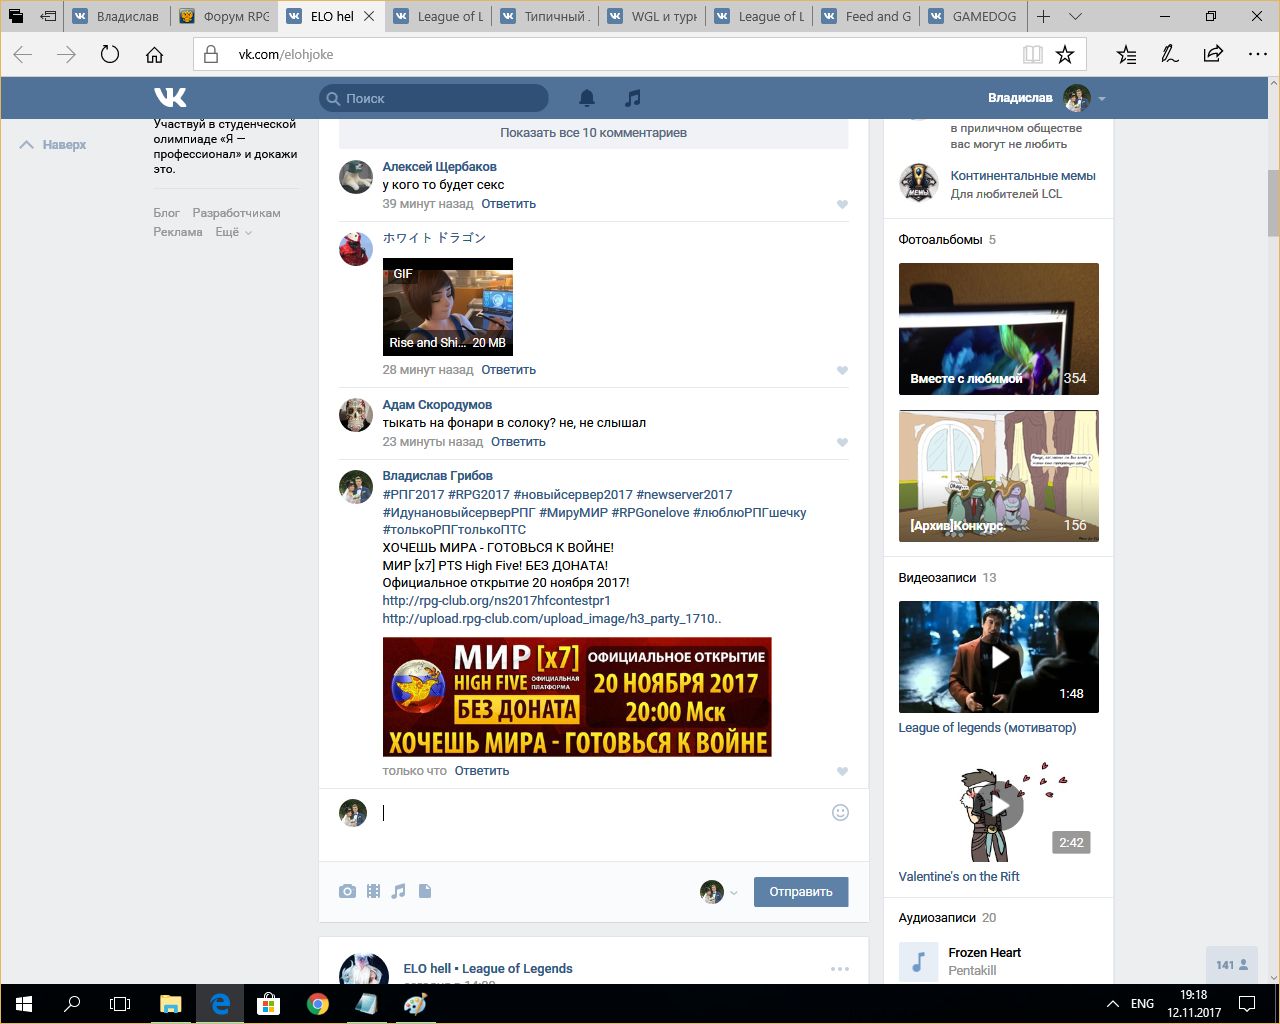Switch to the WGL и турн tab
Image resolution: width=1280 pixels, height=1024 pixels.
pyautogui.click(x=654, y=16)
